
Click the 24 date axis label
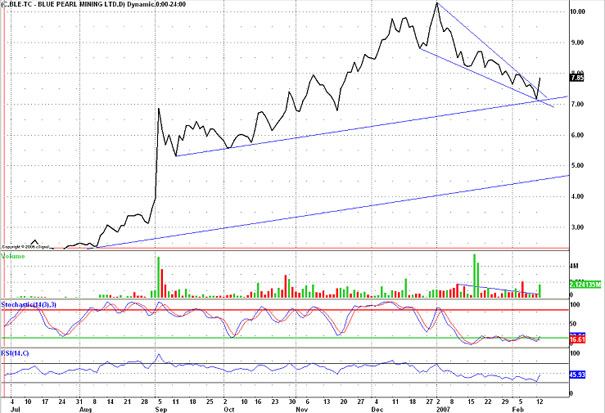pyautogui.click(x=62, y=402)
